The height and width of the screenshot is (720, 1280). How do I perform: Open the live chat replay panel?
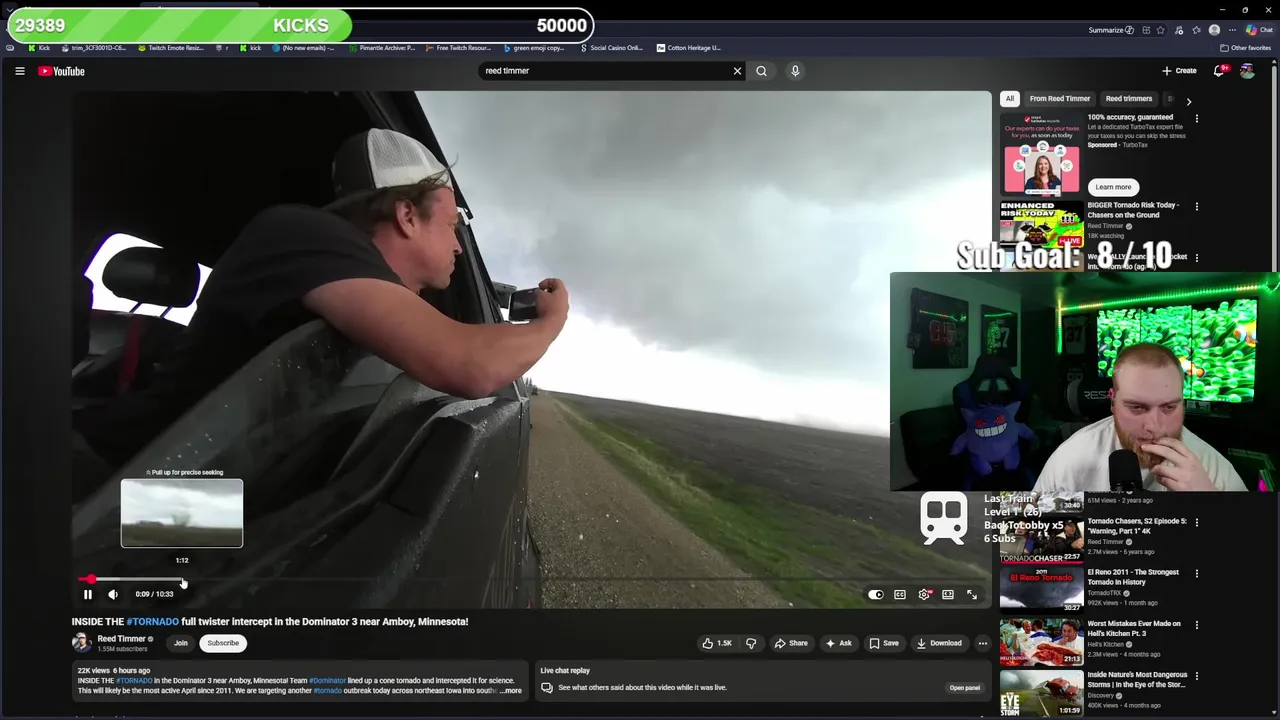[x=965, y=688]
